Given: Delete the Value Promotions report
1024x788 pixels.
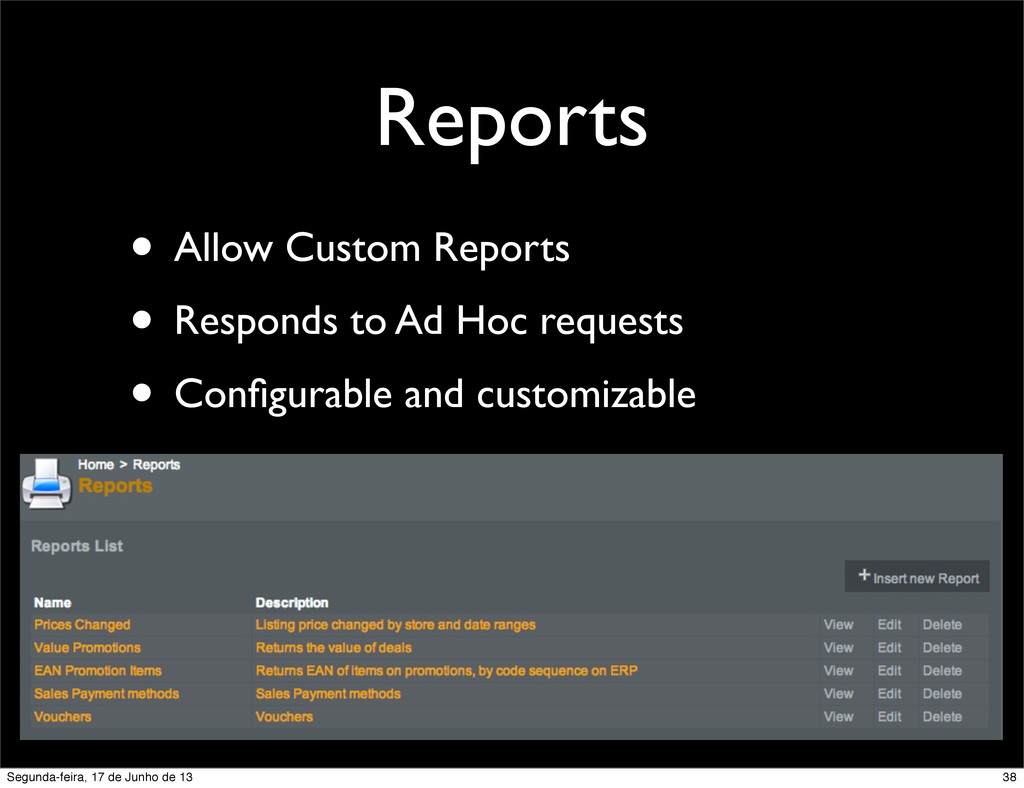Looking at the screenshot, I should (942, 648).
